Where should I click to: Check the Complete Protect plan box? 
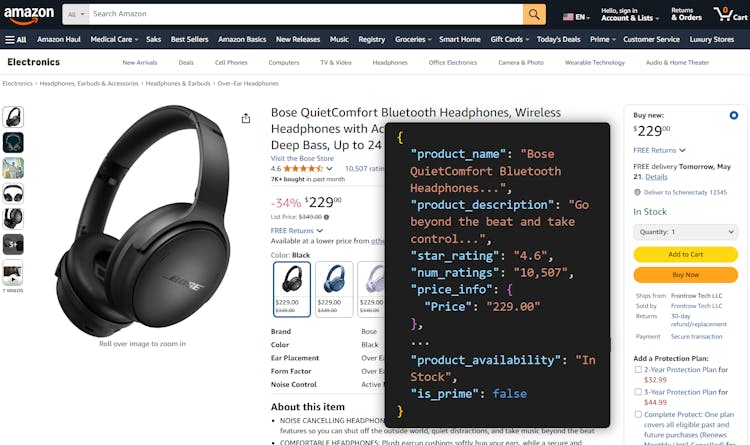638,414
